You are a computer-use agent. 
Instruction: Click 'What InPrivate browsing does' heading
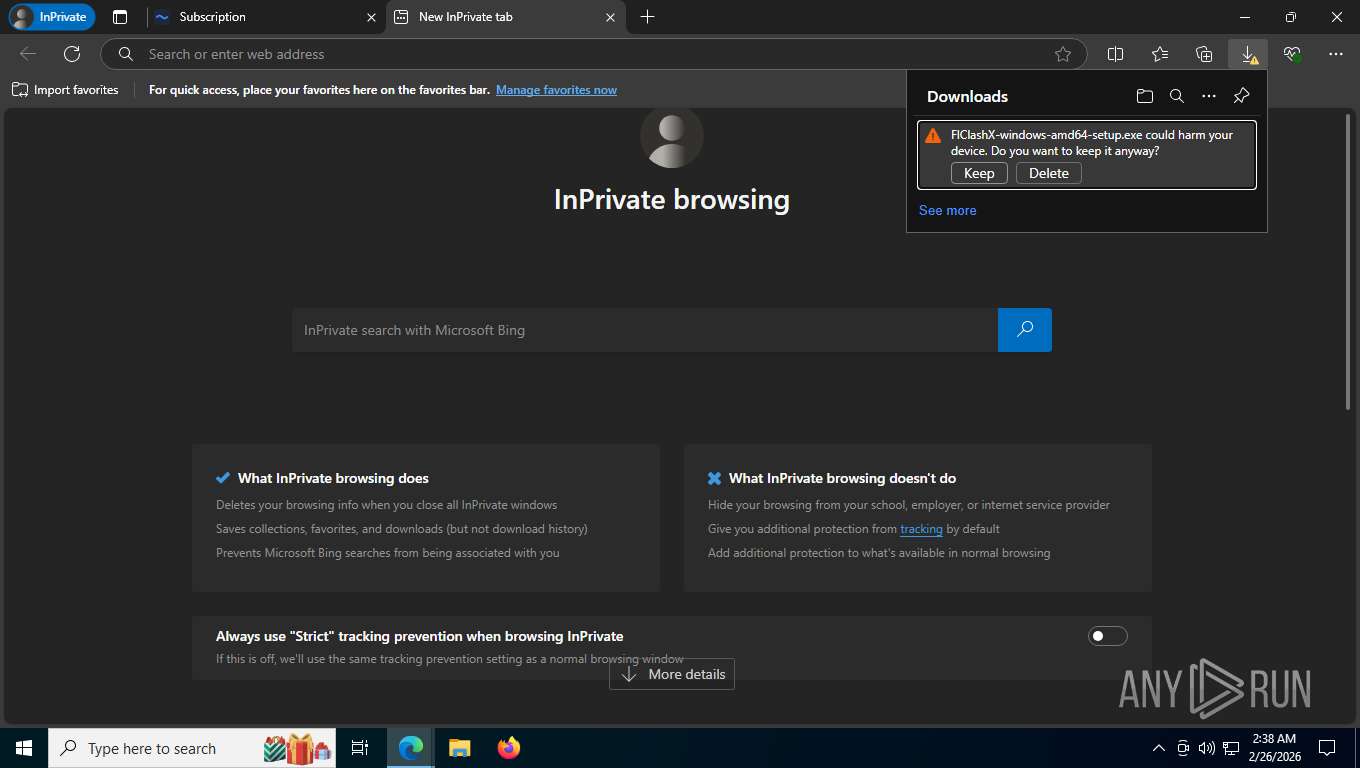pyautogui.click(x=333, y=478)
